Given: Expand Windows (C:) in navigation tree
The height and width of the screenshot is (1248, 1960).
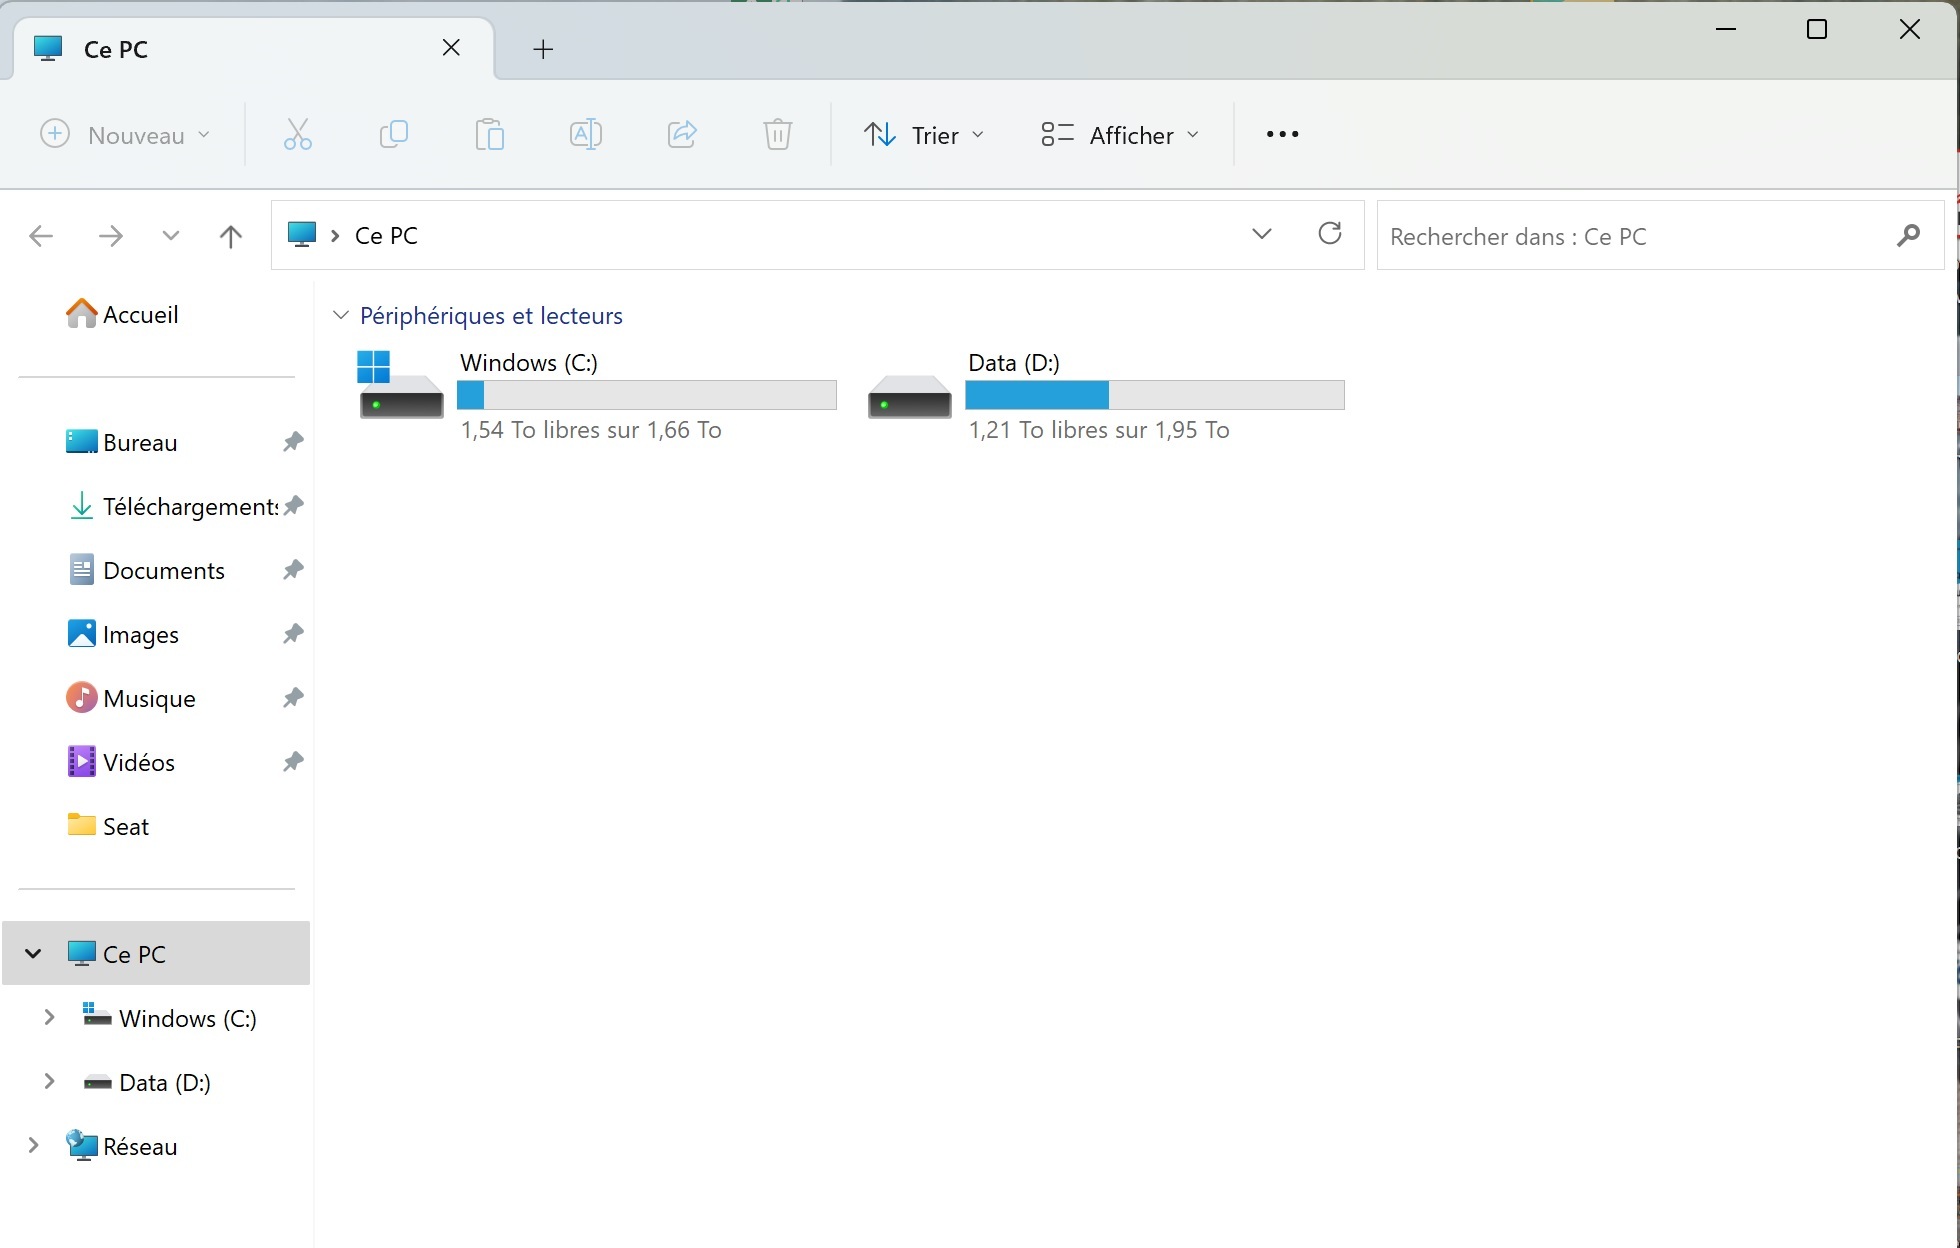Looking at the screenshot, I should point(49,1018).
